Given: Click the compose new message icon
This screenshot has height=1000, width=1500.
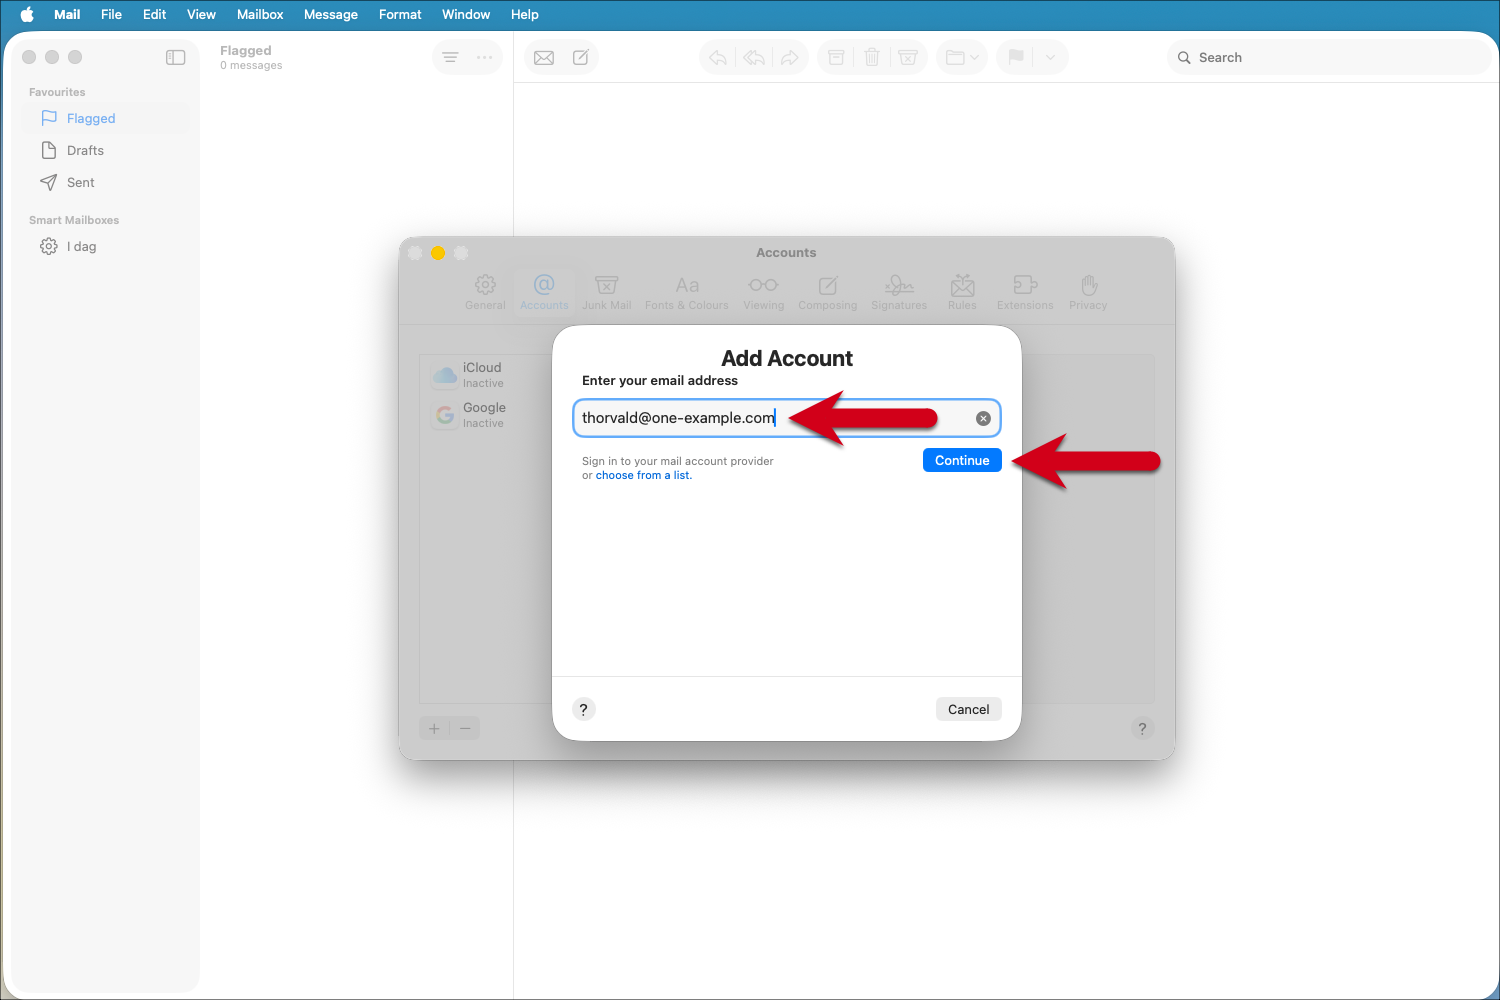Looking at the screenshot, I should 581,57.
